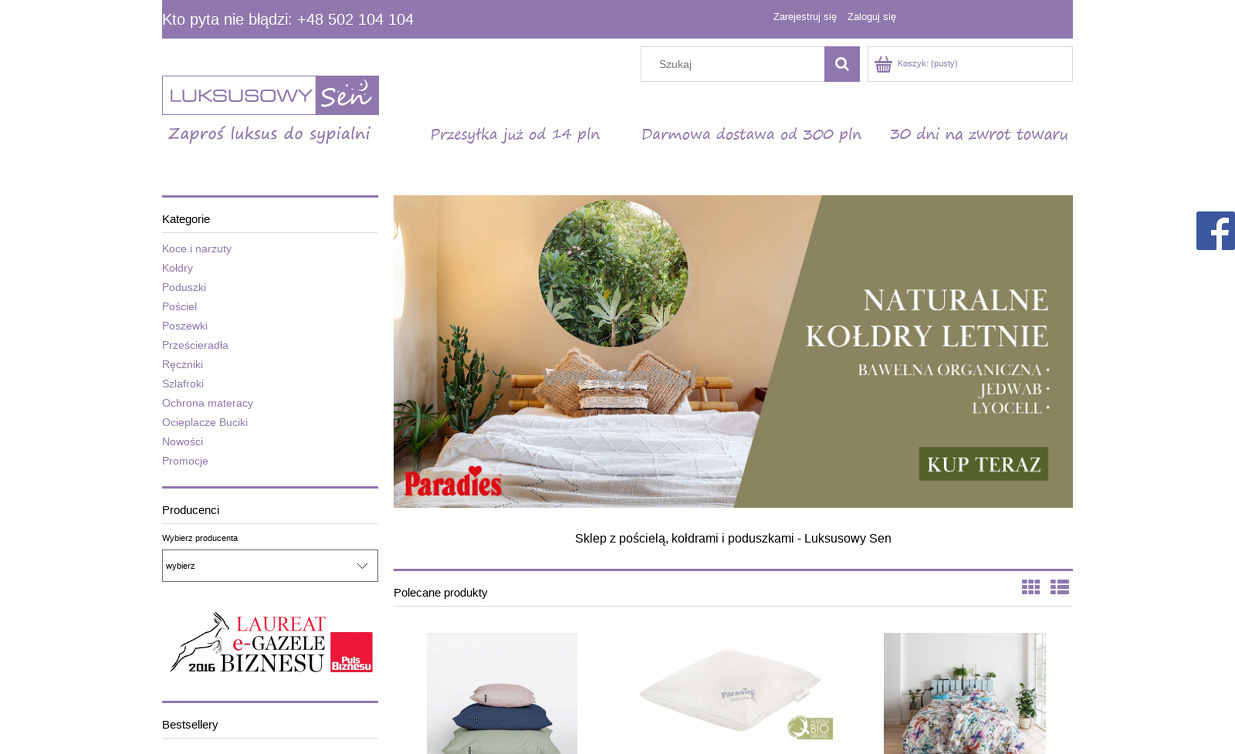
Task: Open the Kołdry category
Action: coord(178,268)
